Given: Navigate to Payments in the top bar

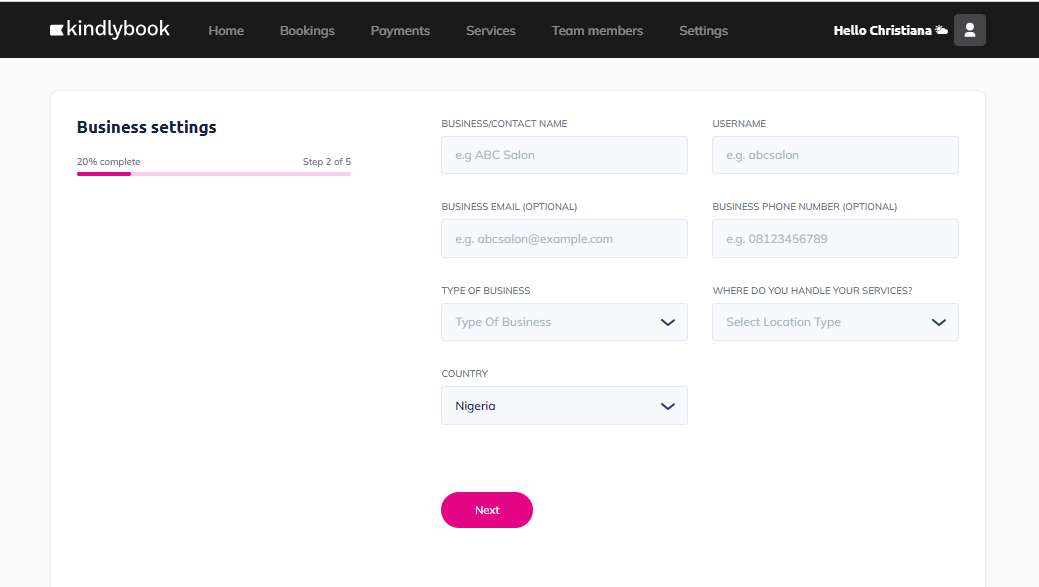Looking at the screenshot, I should tap(400, 30).
